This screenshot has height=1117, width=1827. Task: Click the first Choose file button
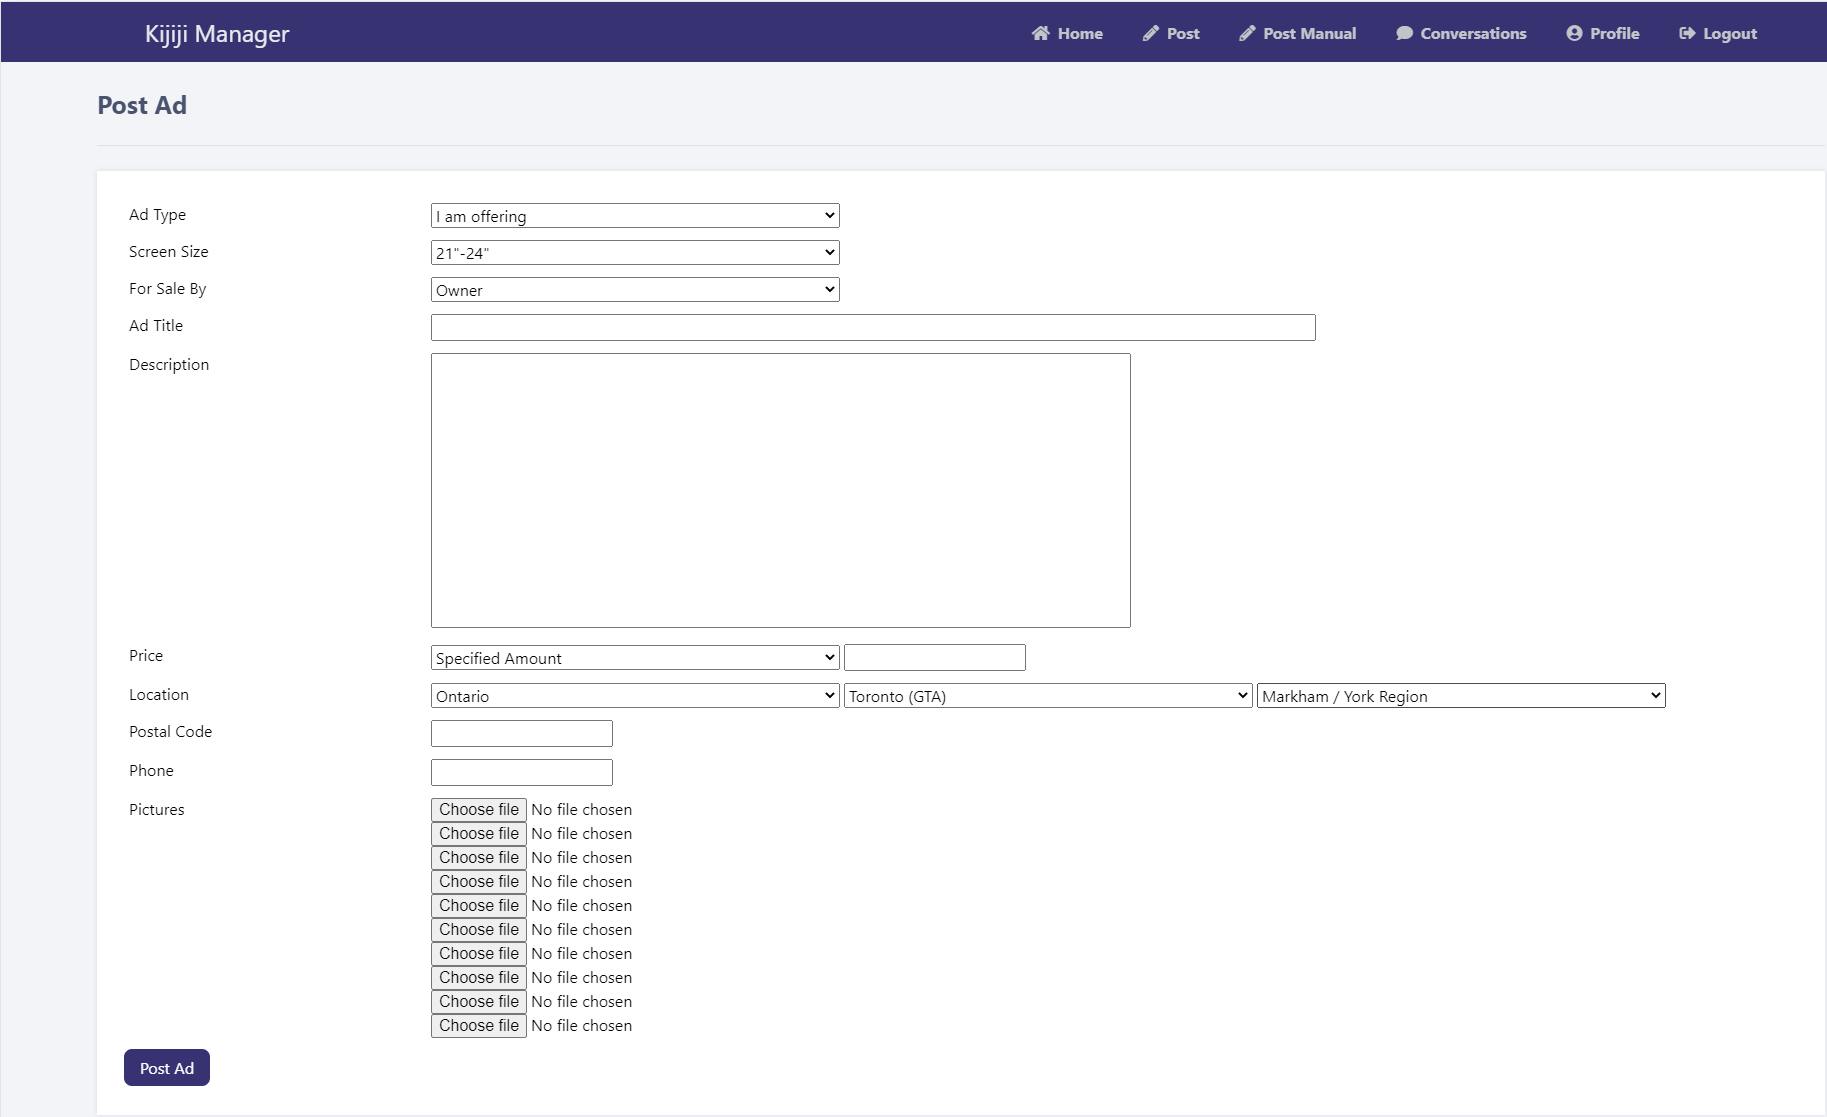click(x=479, y=810)
